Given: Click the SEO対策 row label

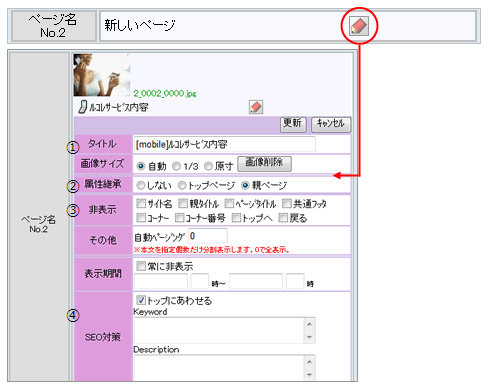Looking at the screenshot, I should (102, 337).
